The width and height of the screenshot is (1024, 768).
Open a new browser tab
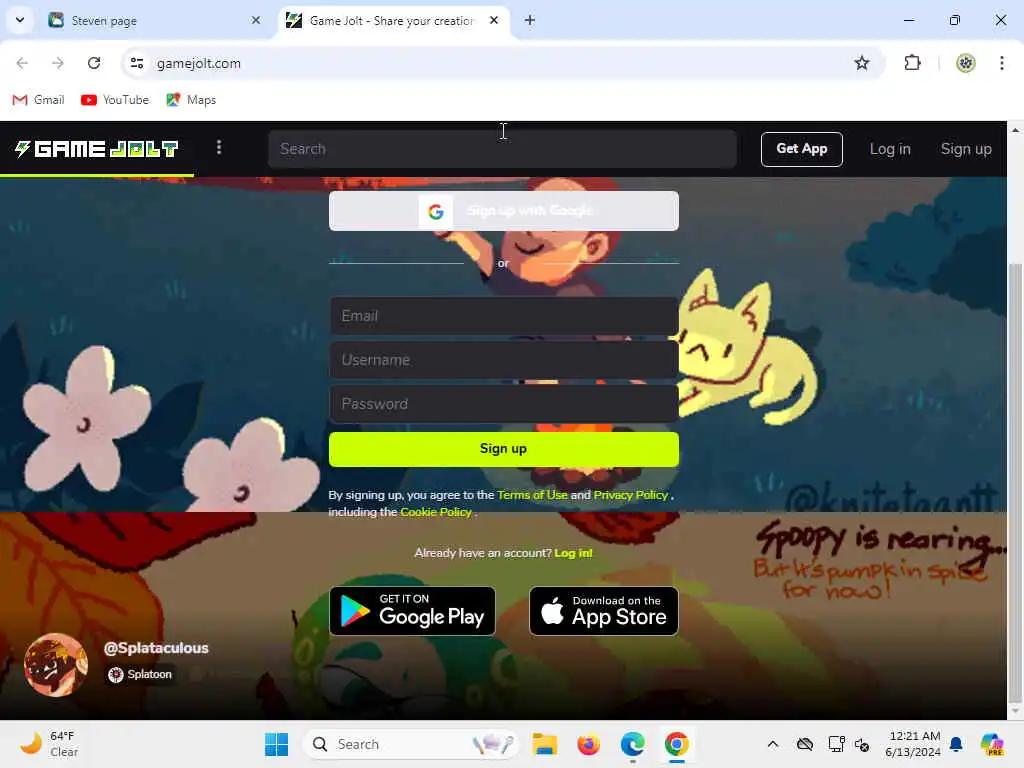pyautogui.click(x=530, y=20)
